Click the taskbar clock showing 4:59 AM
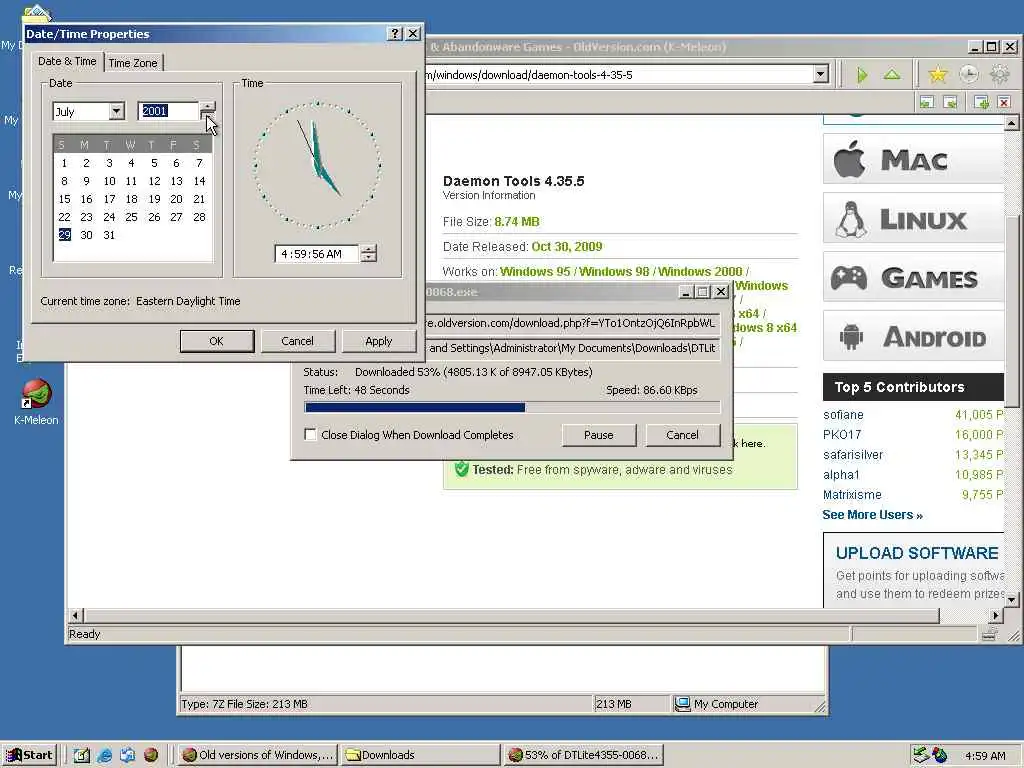 coord(985,756)
